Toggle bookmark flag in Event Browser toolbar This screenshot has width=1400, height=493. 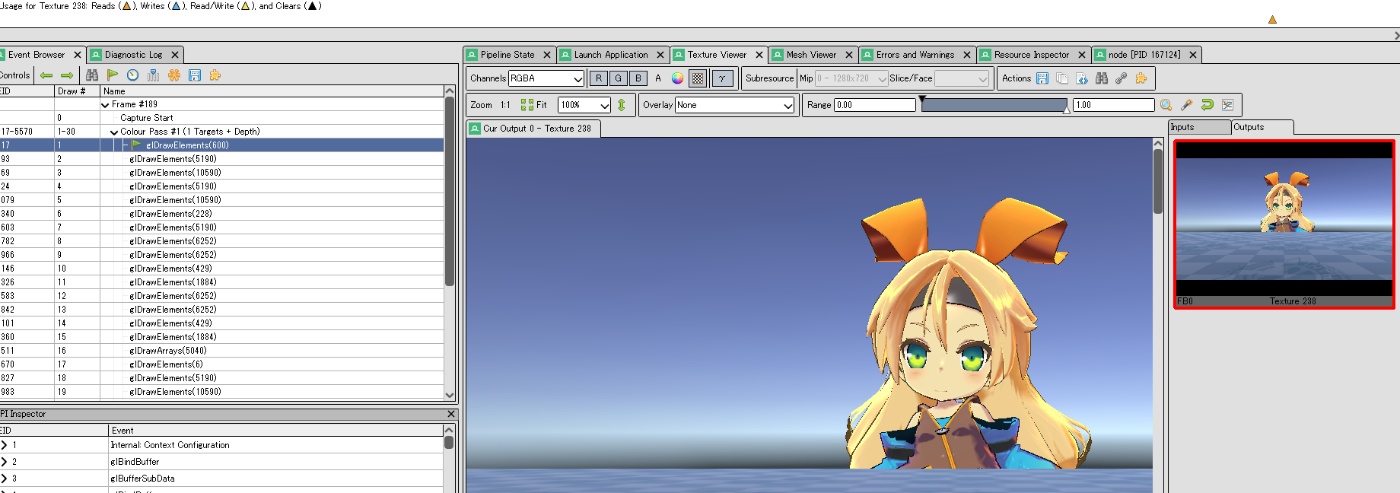click(x=113, y=75)
